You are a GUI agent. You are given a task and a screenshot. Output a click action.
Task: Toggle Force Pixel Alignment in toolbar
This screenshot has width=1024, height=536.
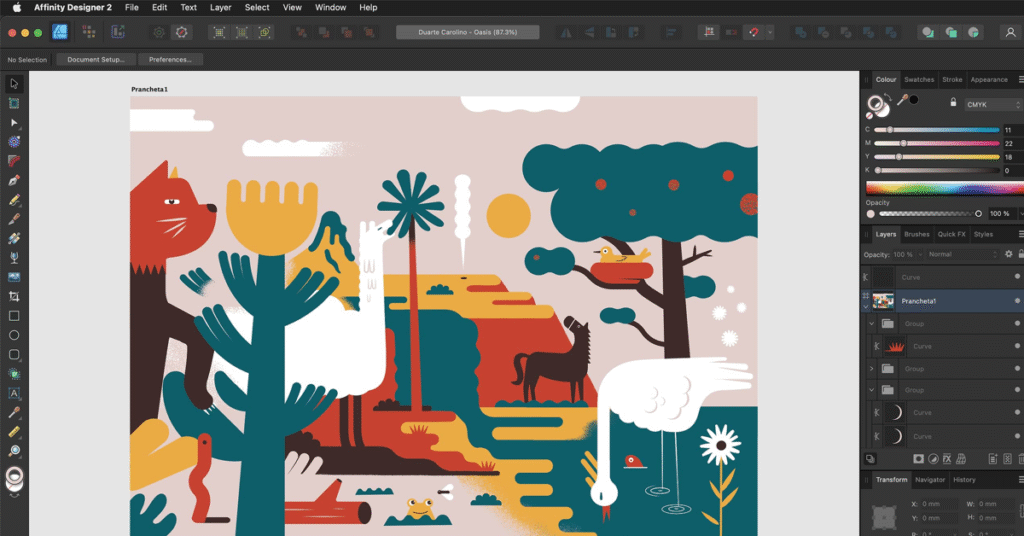click(x=709, y=32)
